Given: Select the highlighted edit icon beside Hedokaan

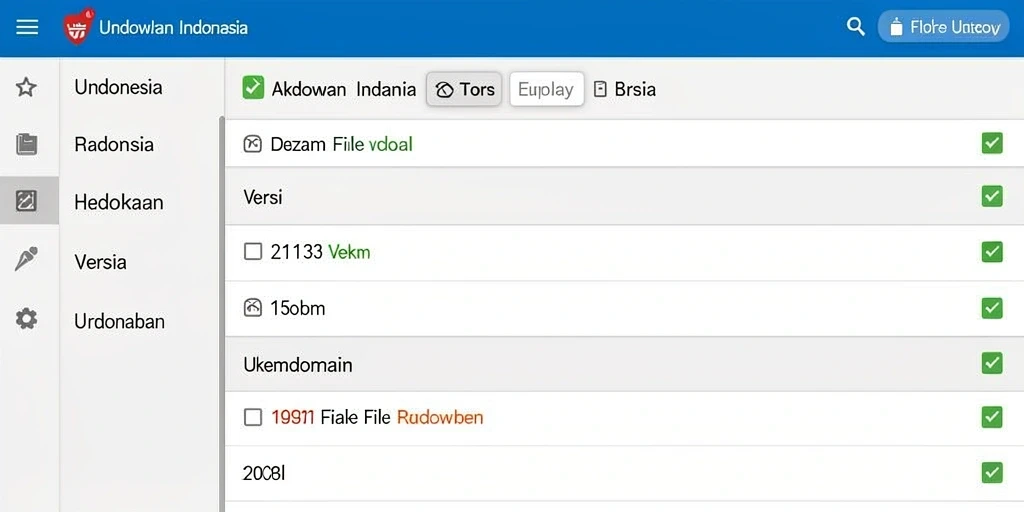Looking at the screenshot, I should tap(26, 200).
